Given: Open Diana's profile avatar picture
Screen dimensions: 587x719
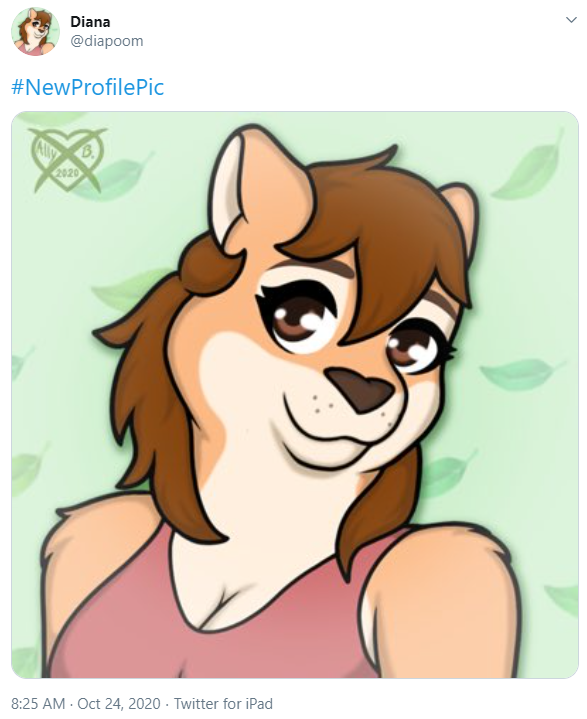Looking at the screenshot, I should (x=35, y=31).
